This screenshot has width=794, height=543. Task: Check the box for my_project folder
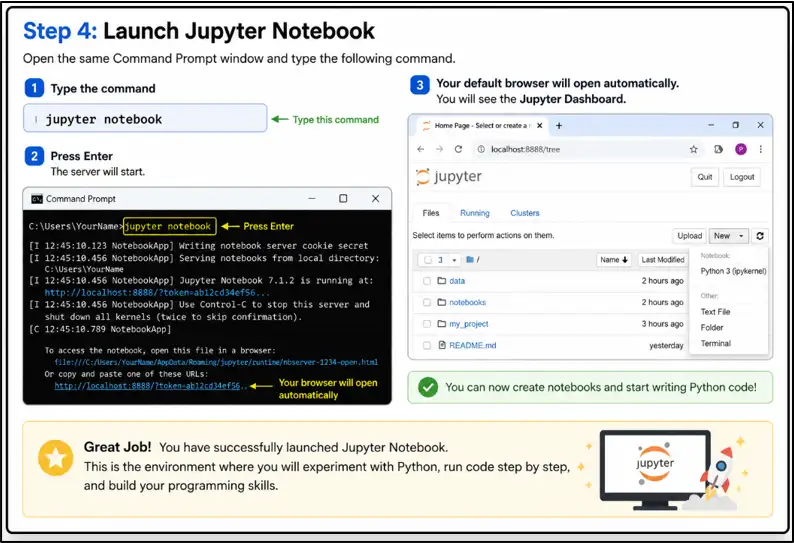coord(427,324)
